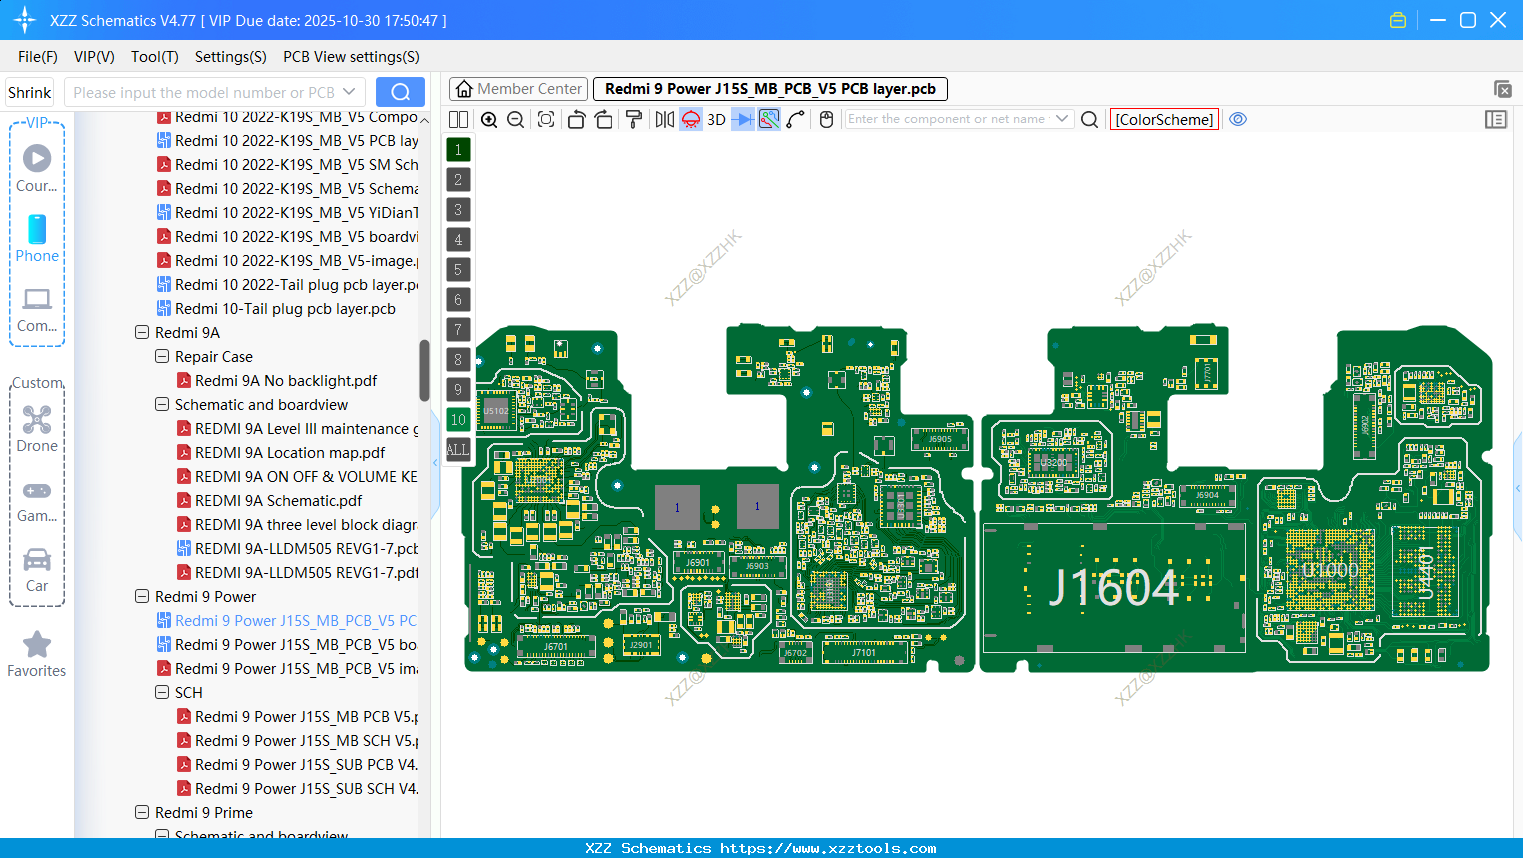
Task: Open the component or net name dropdown
Action: tap(1062, 119)
